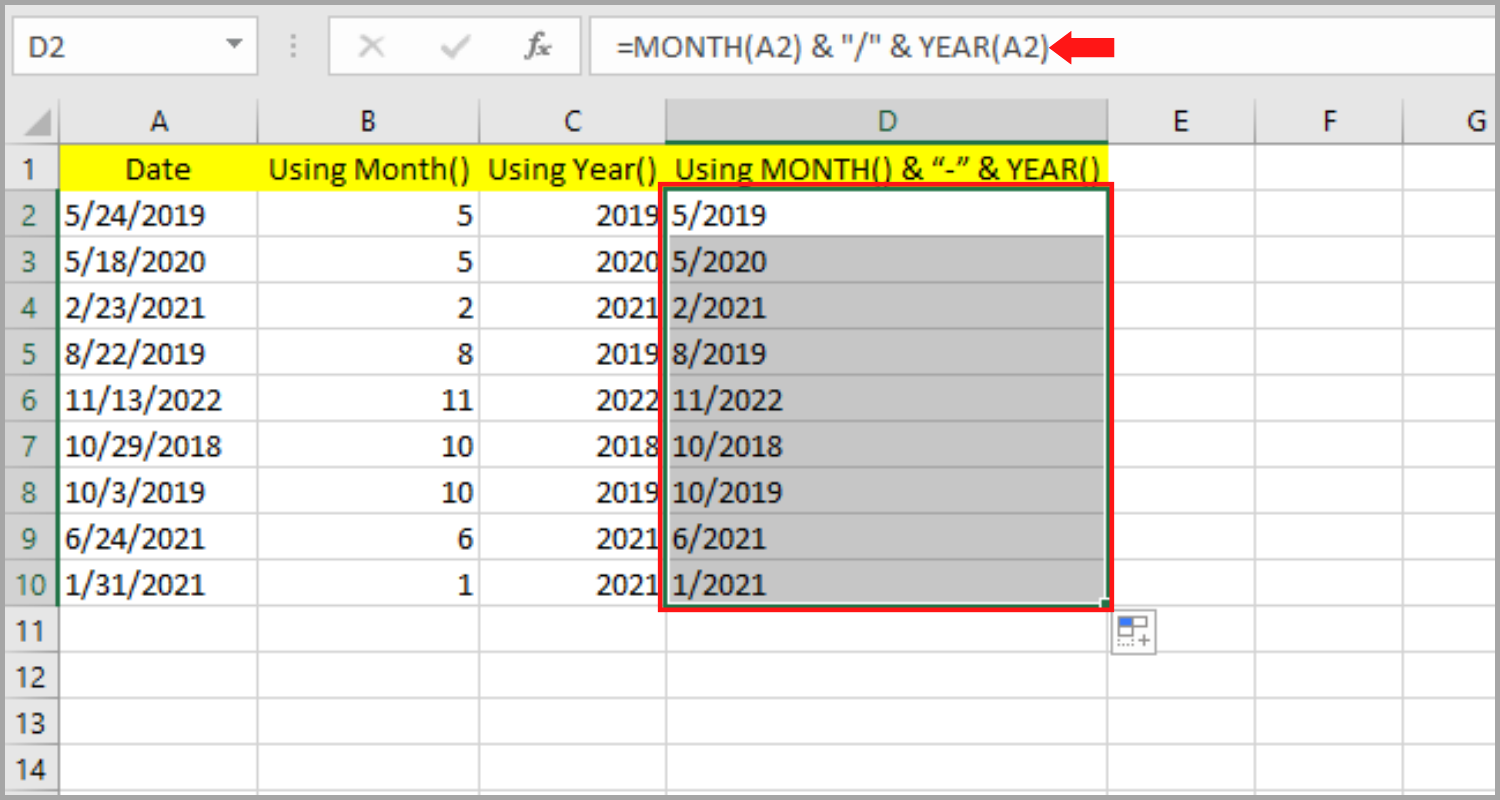
Task: Click the Enter (checkmark) icon in formula bar
Action: click(456, 46)
